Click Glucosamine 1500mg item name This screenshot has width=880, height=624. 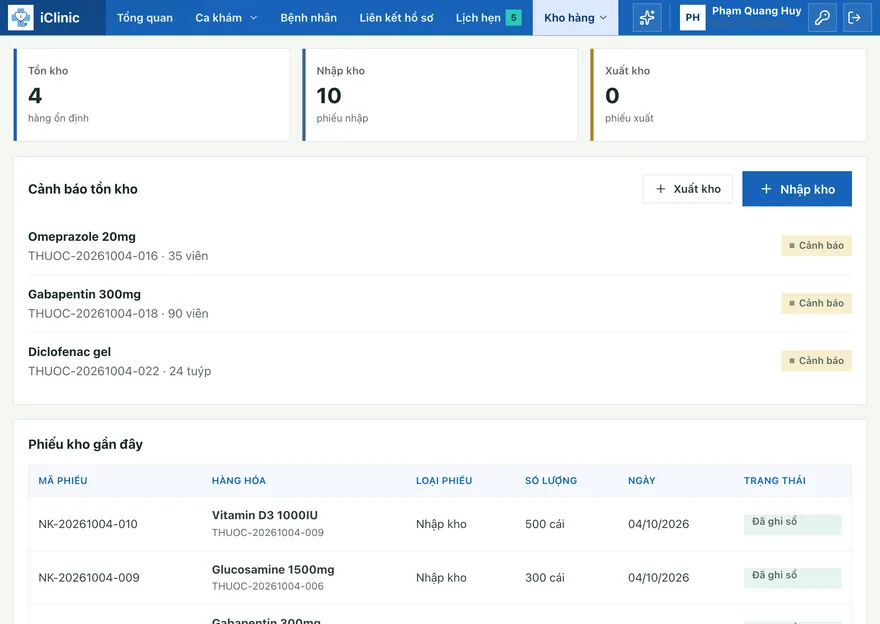pos(273,570)
